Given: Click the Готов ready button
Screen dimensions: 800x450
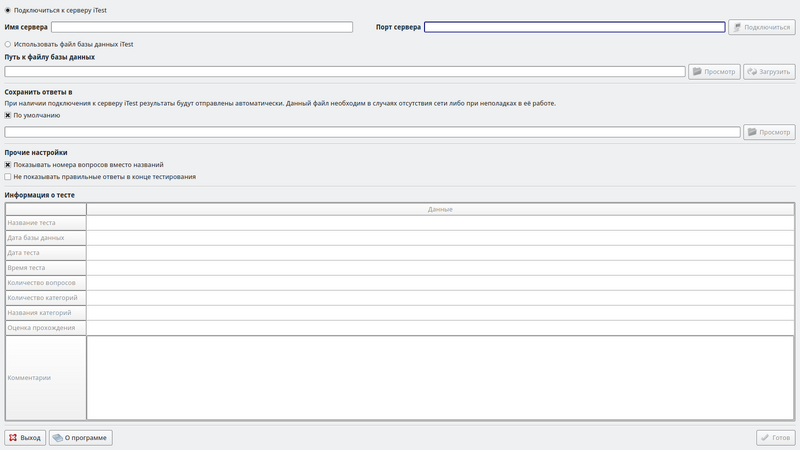Looking at the screenshot, I should [775, 438].
